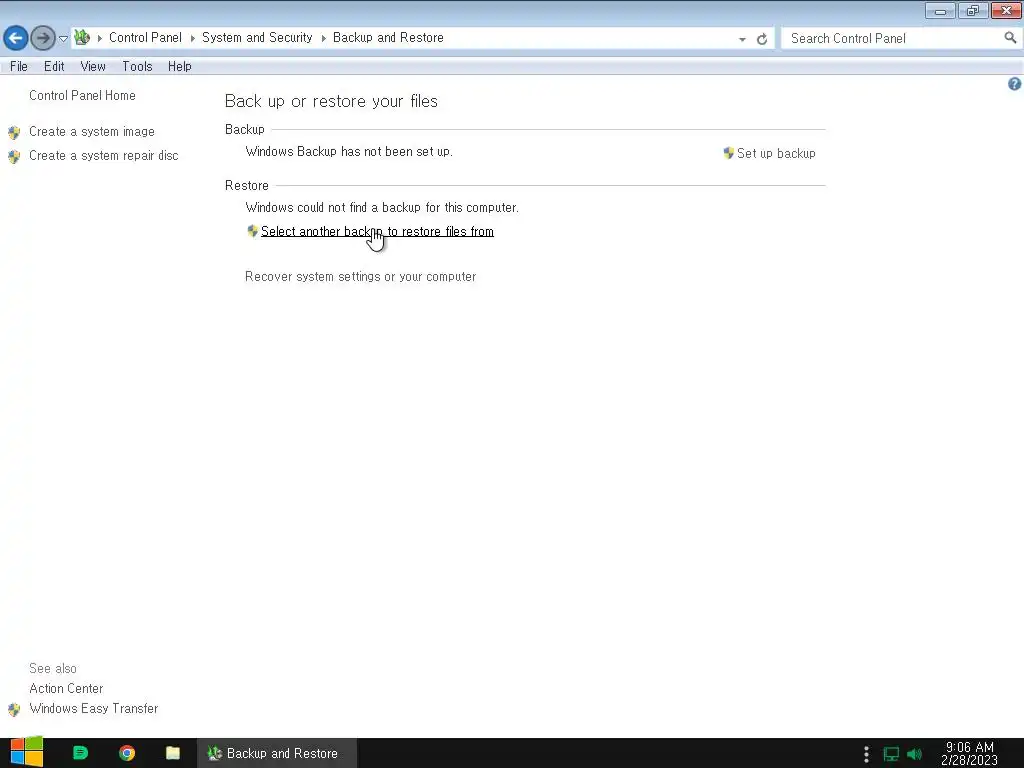Open the Tools menu

click(x=137, y=66)
